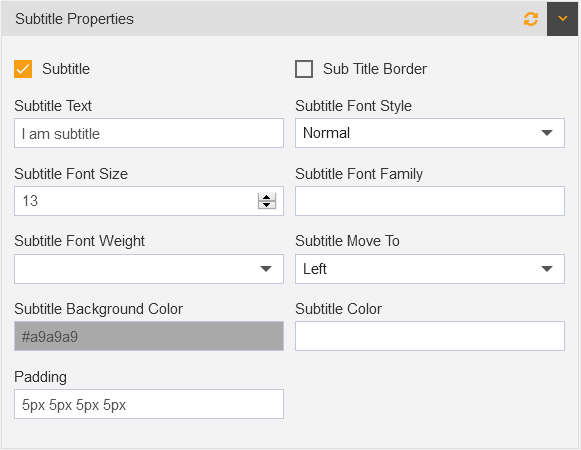Image resolution: width=581 pixels, height=450 pixels.
Task: Click the arrow of Move To dropdown
Action: click(547, 269)
